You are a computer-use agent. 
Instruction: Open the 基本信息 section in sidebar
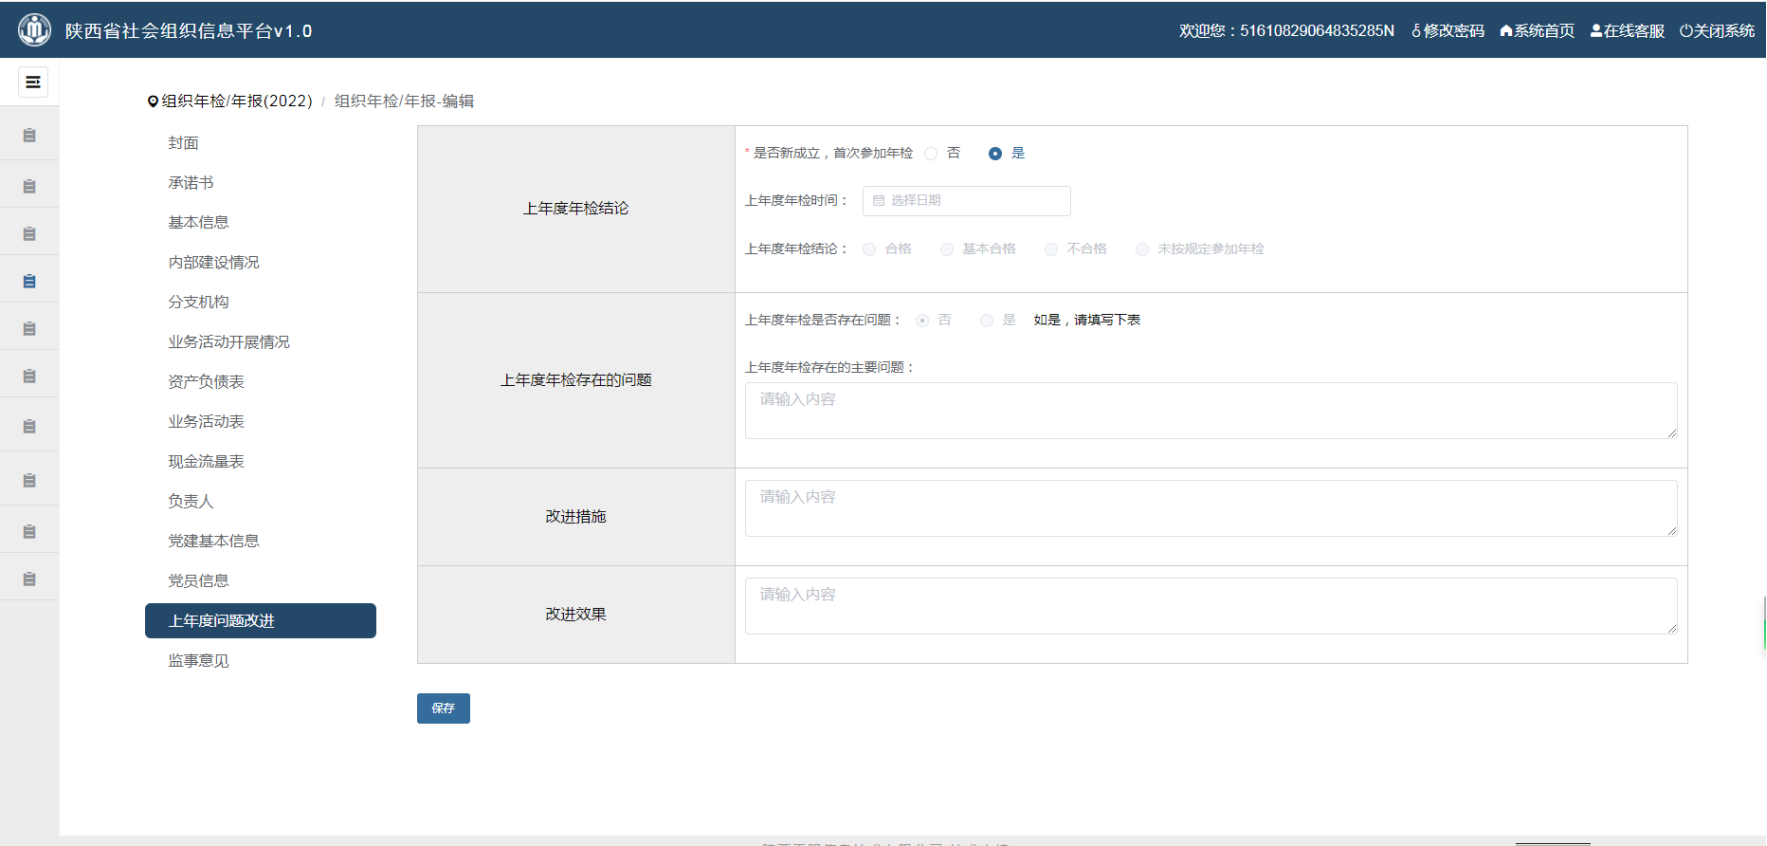(198, 222)
